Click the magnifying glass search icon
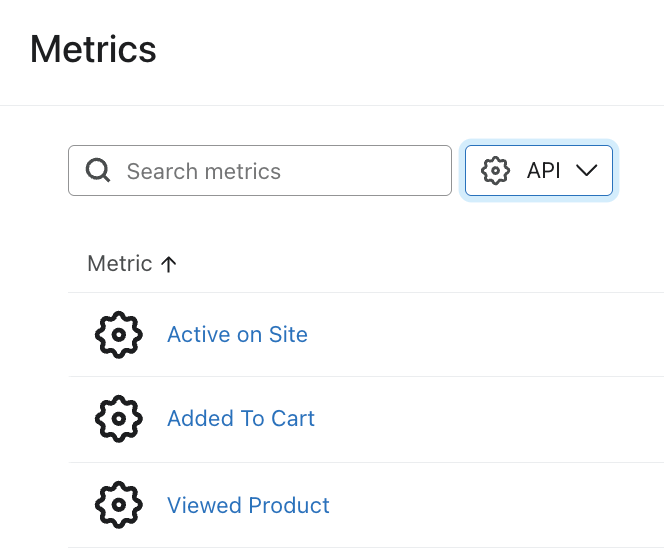 point(98,171)
